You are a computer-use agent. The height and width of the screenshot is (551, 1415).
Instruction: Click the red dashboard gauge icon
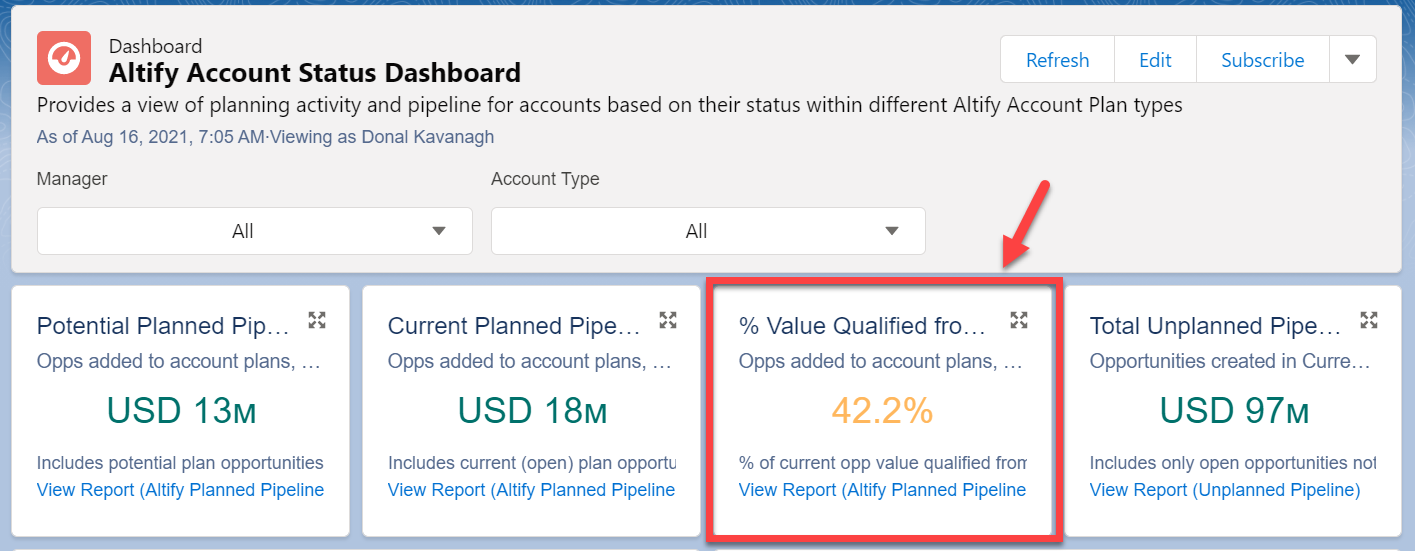point(64,58)
